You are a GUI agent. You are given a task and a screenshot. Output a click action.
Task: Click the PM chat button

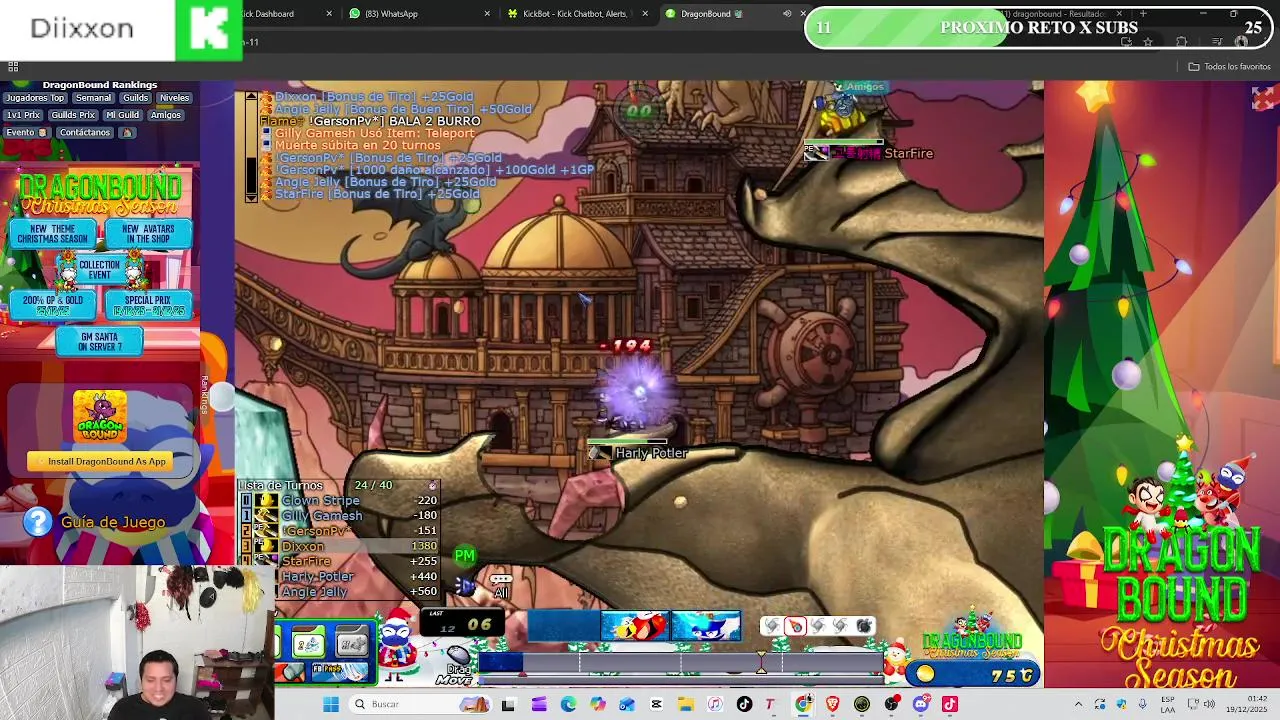point(465,555)
